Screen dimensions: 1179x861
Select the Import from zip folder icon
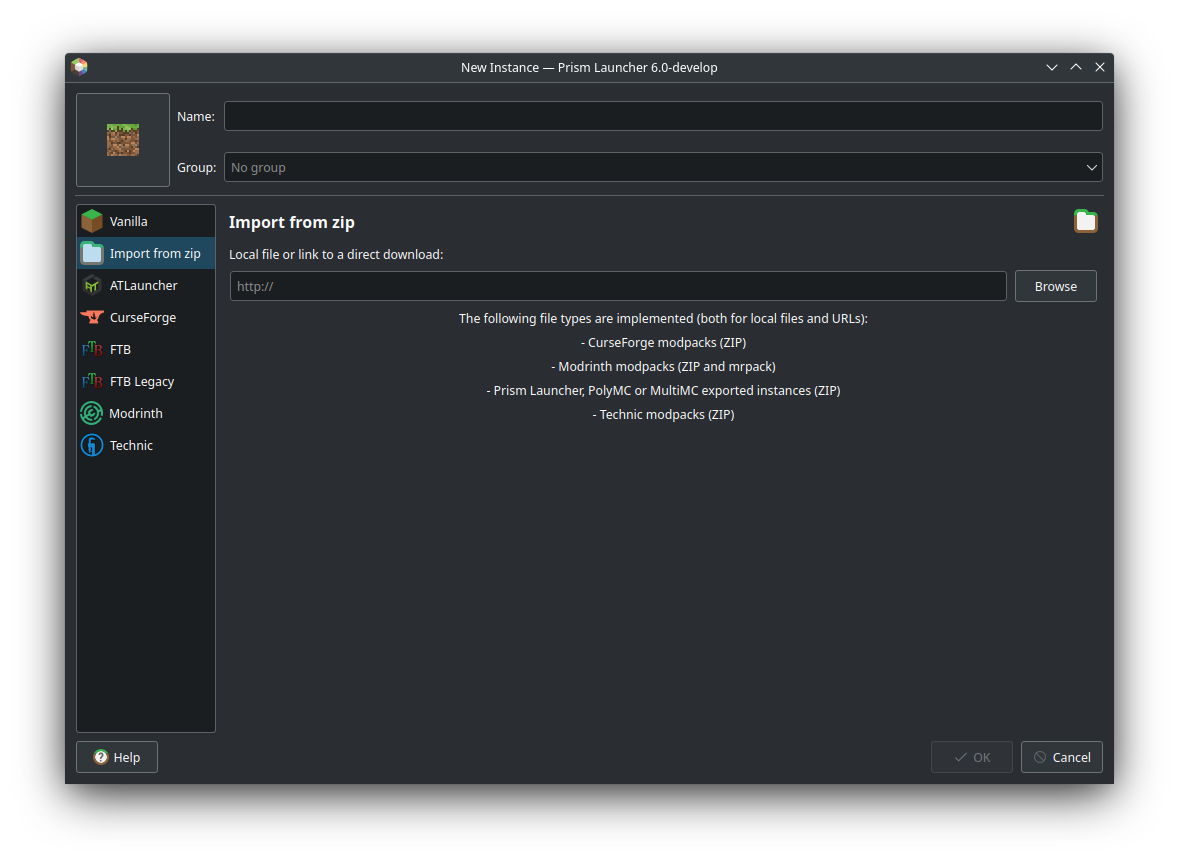[x=92, y=253]
